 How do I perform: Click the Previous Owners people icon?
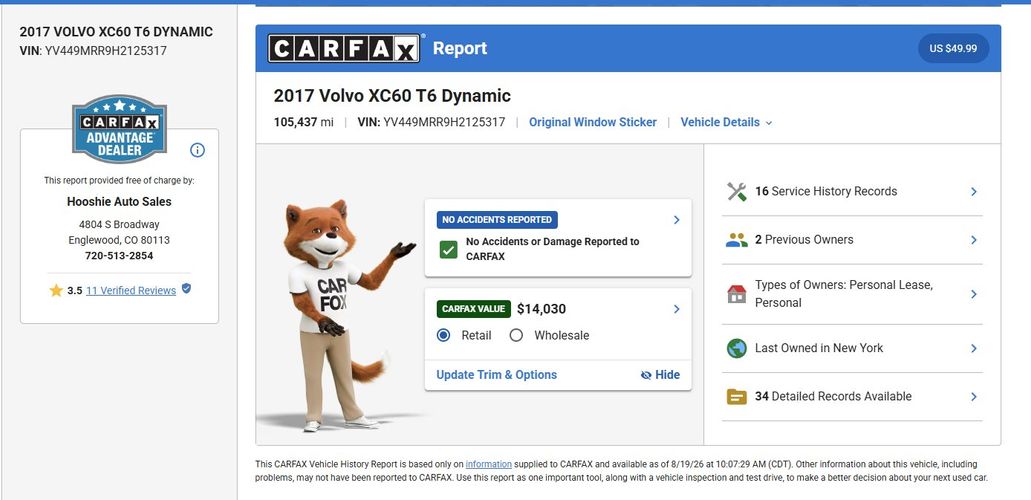pos(737,240)
